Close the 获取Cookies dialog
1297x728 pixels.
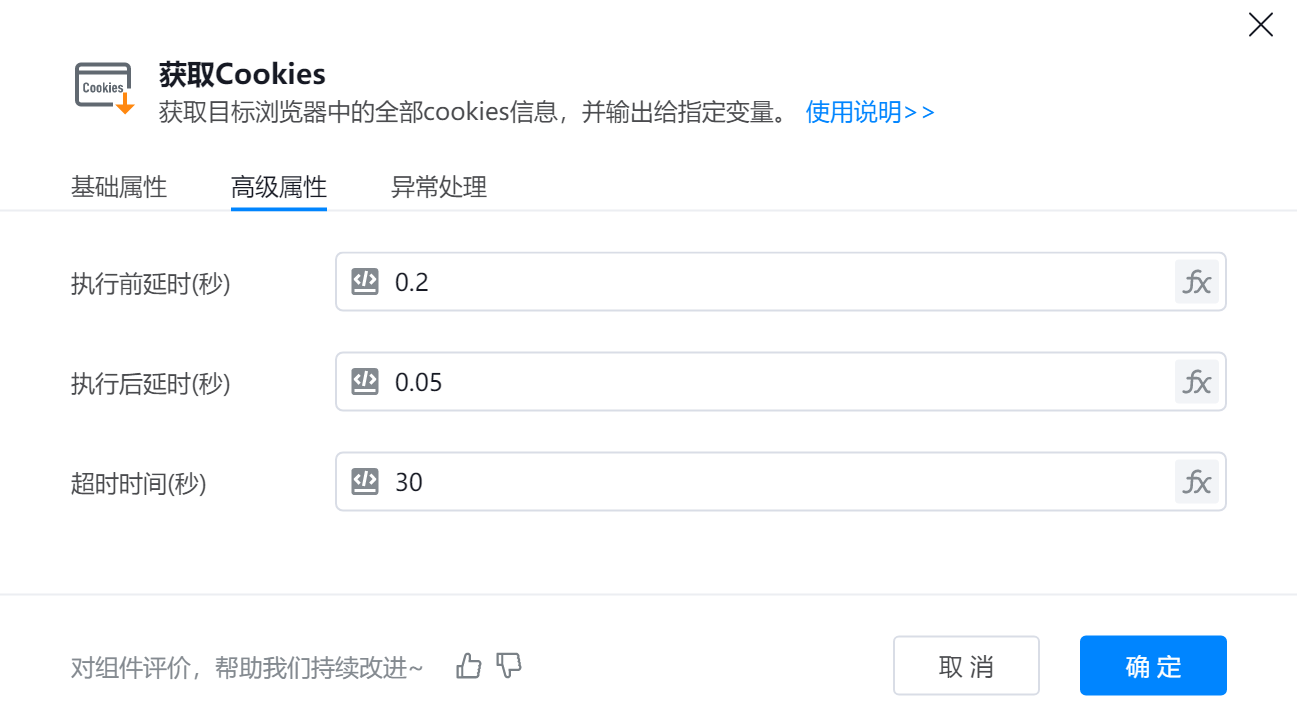click(x=1260, y=25)
